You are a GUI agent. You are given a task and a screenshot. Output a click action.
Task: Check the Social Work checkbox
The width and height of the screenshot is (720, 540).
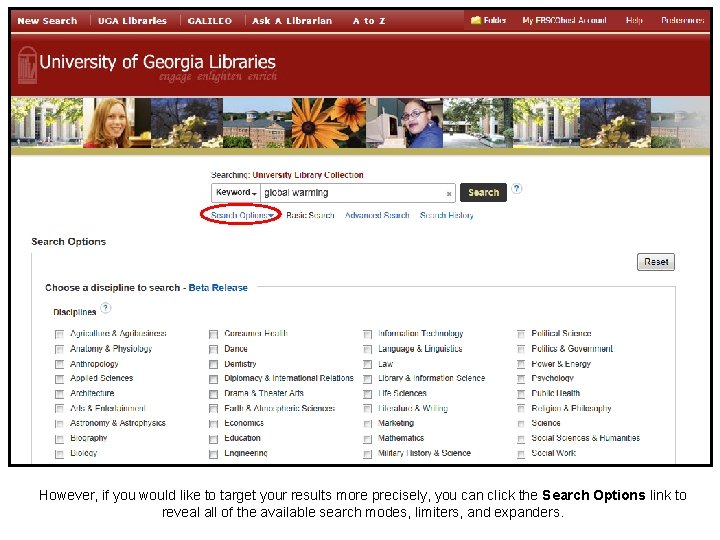coord(521,454)
